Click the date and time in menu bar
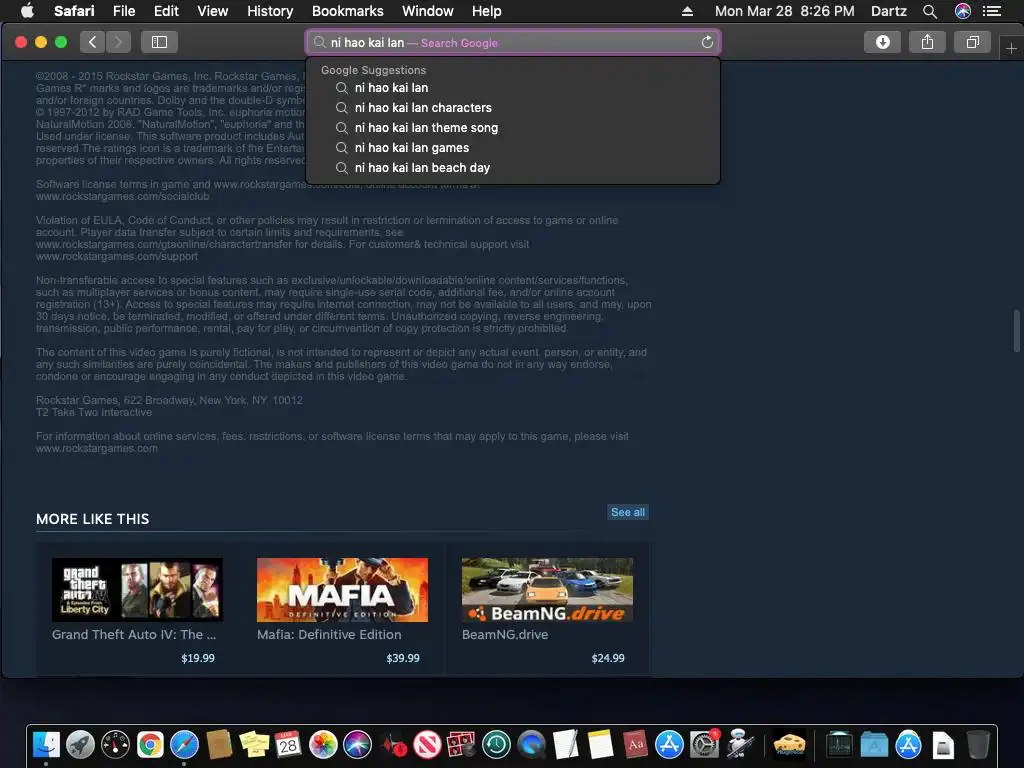 [x=784, y=11]
